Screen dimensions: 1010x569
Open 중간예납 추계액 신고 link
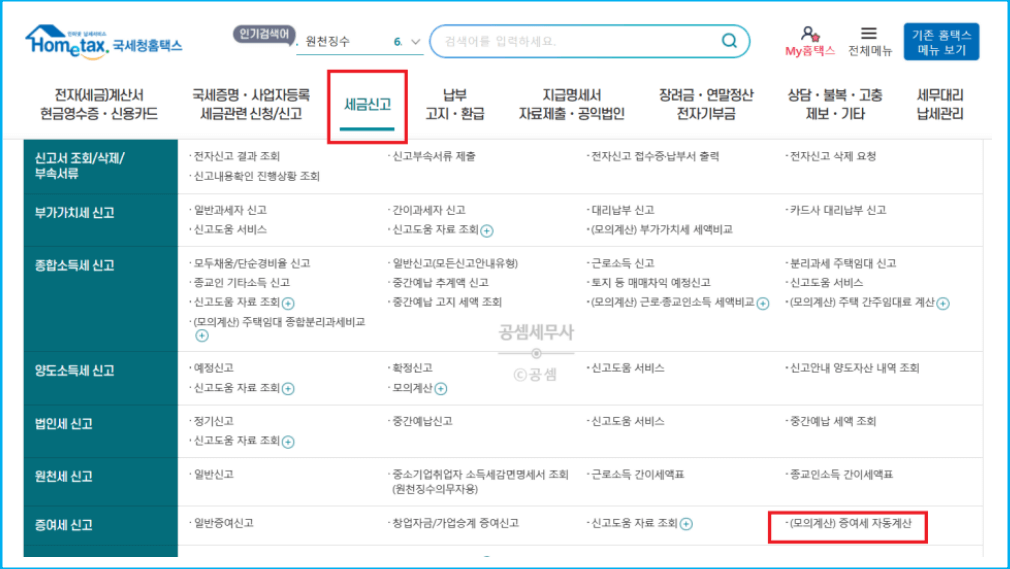click(x=441, y=282)
